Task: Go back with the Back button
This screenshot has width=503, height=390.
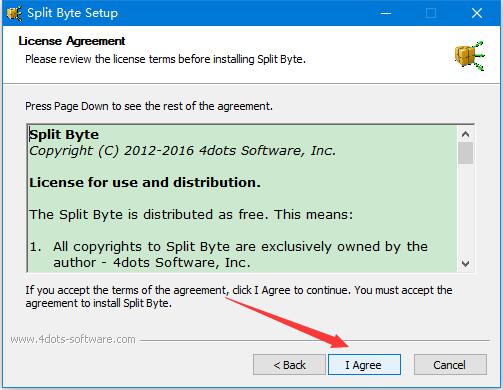Action: (289, 365)
